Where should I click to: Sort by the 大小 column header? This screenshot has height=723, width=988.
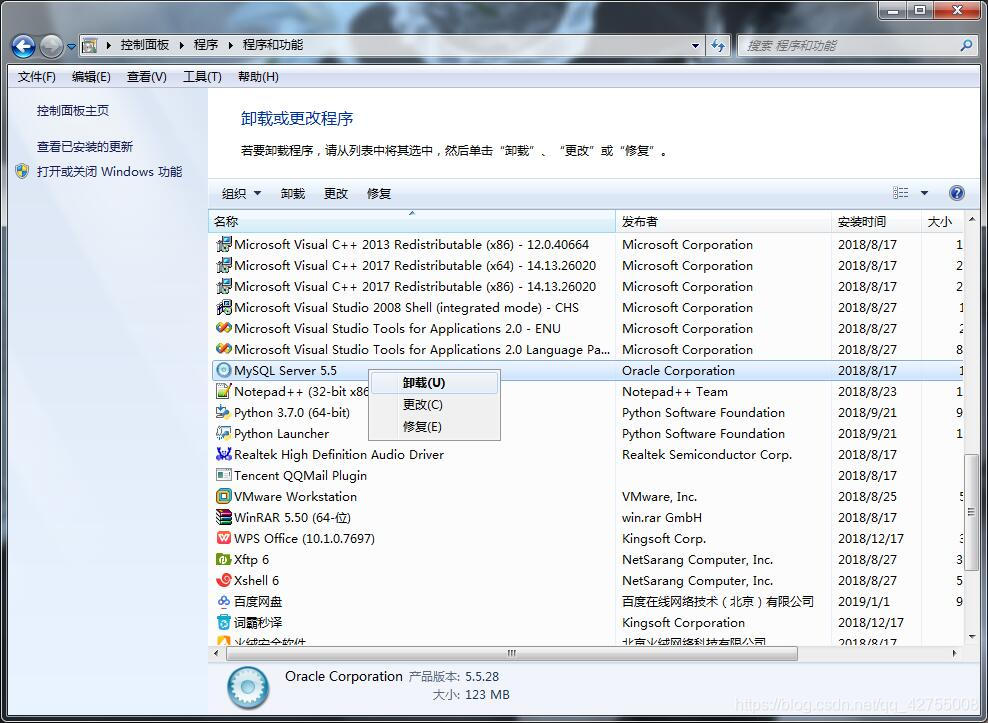[x=943, y=222]
